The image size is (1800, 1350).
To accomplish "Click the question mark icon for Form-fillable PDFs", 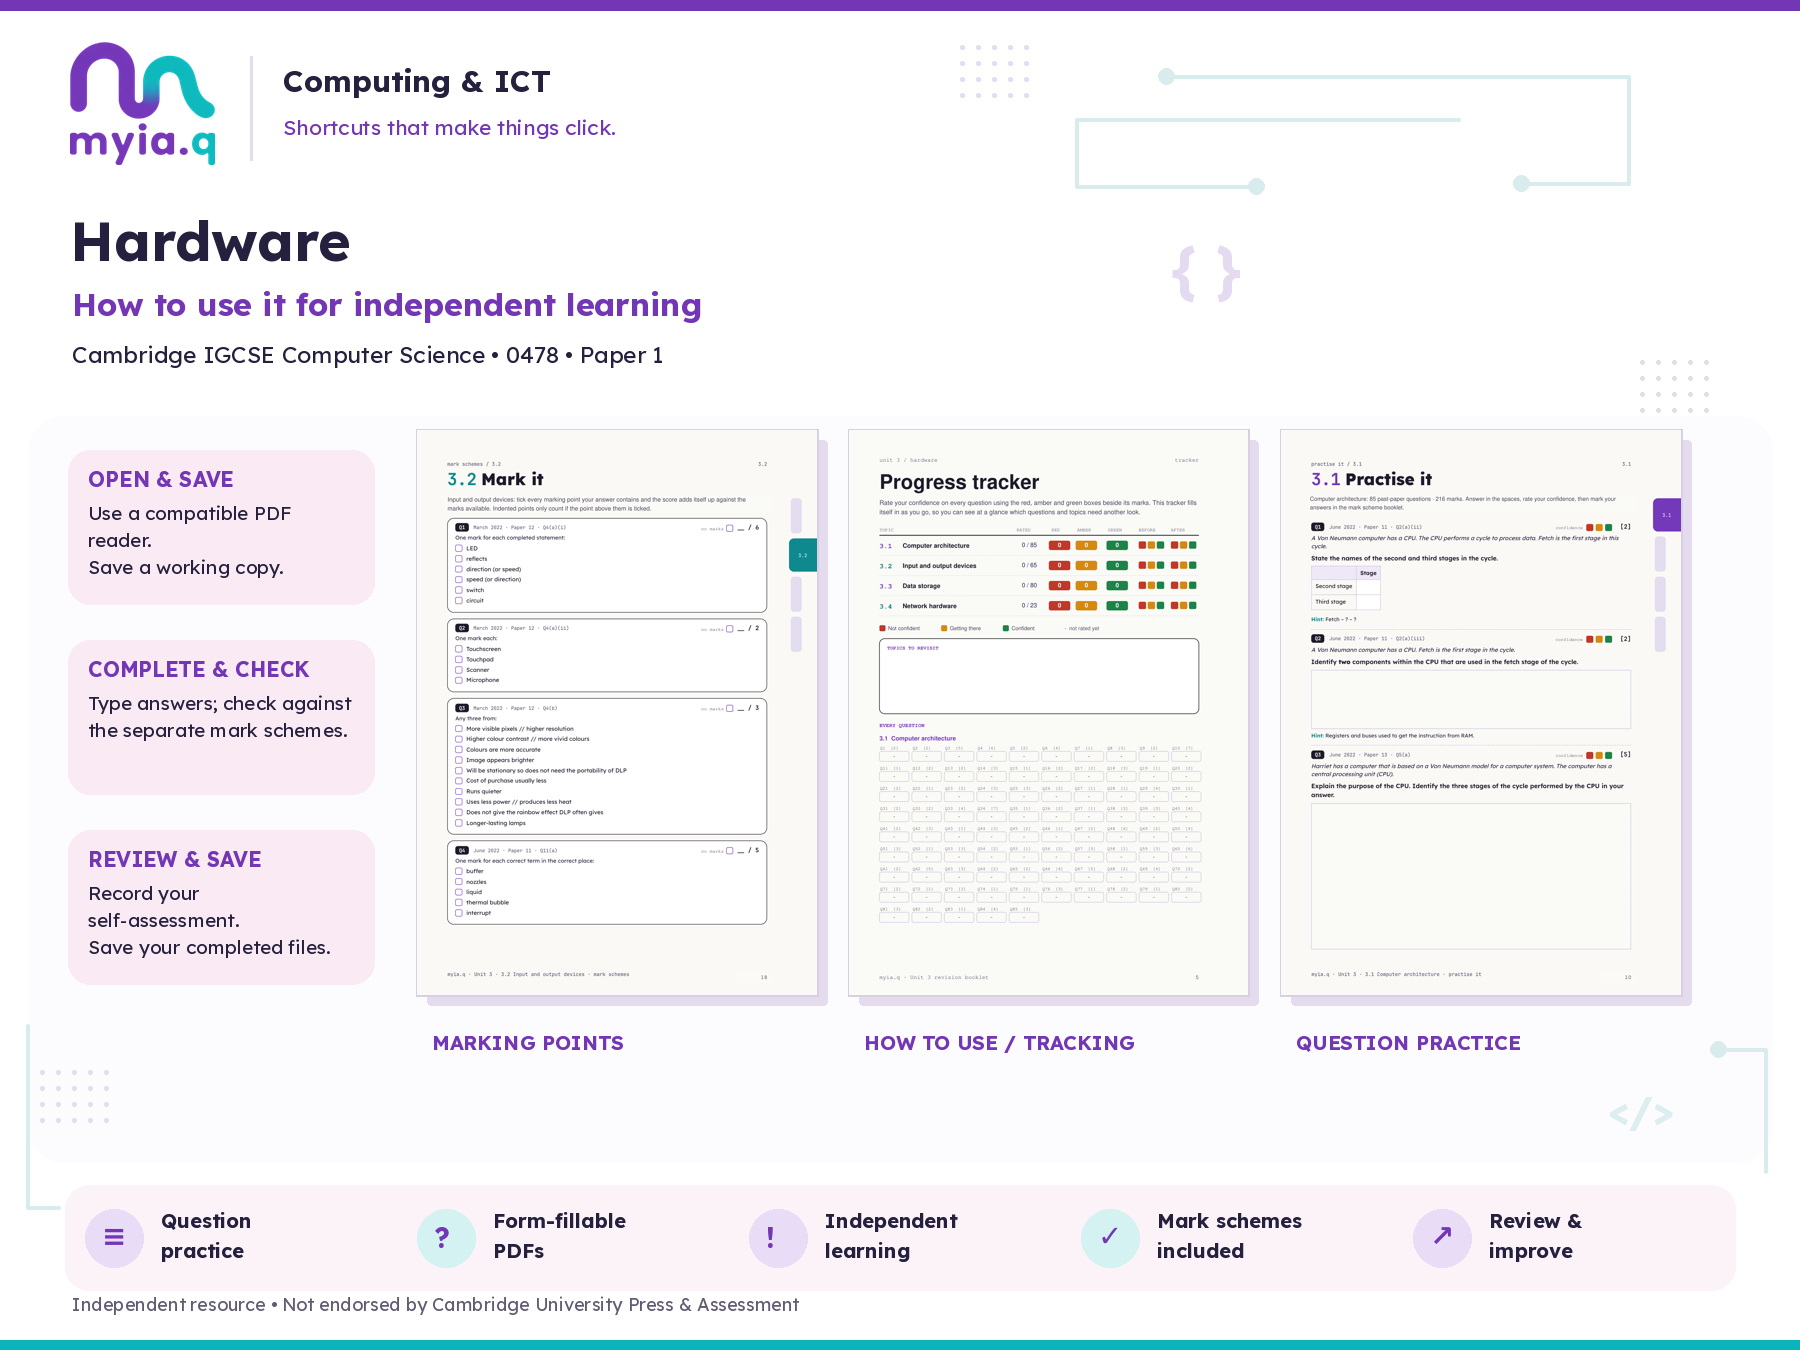I will pos(446,1237).
